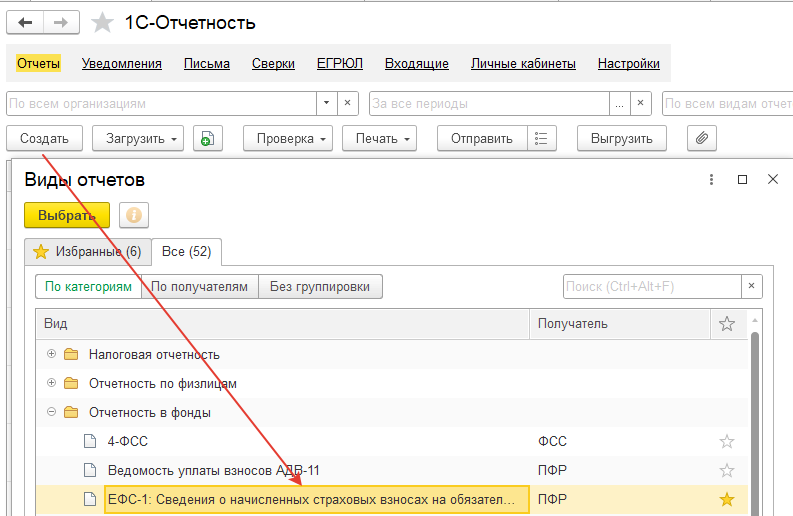Viewport: 793px width, 516px height.
Task: Click the green plus document icon in the toolbar
Action: click(207, 138)
